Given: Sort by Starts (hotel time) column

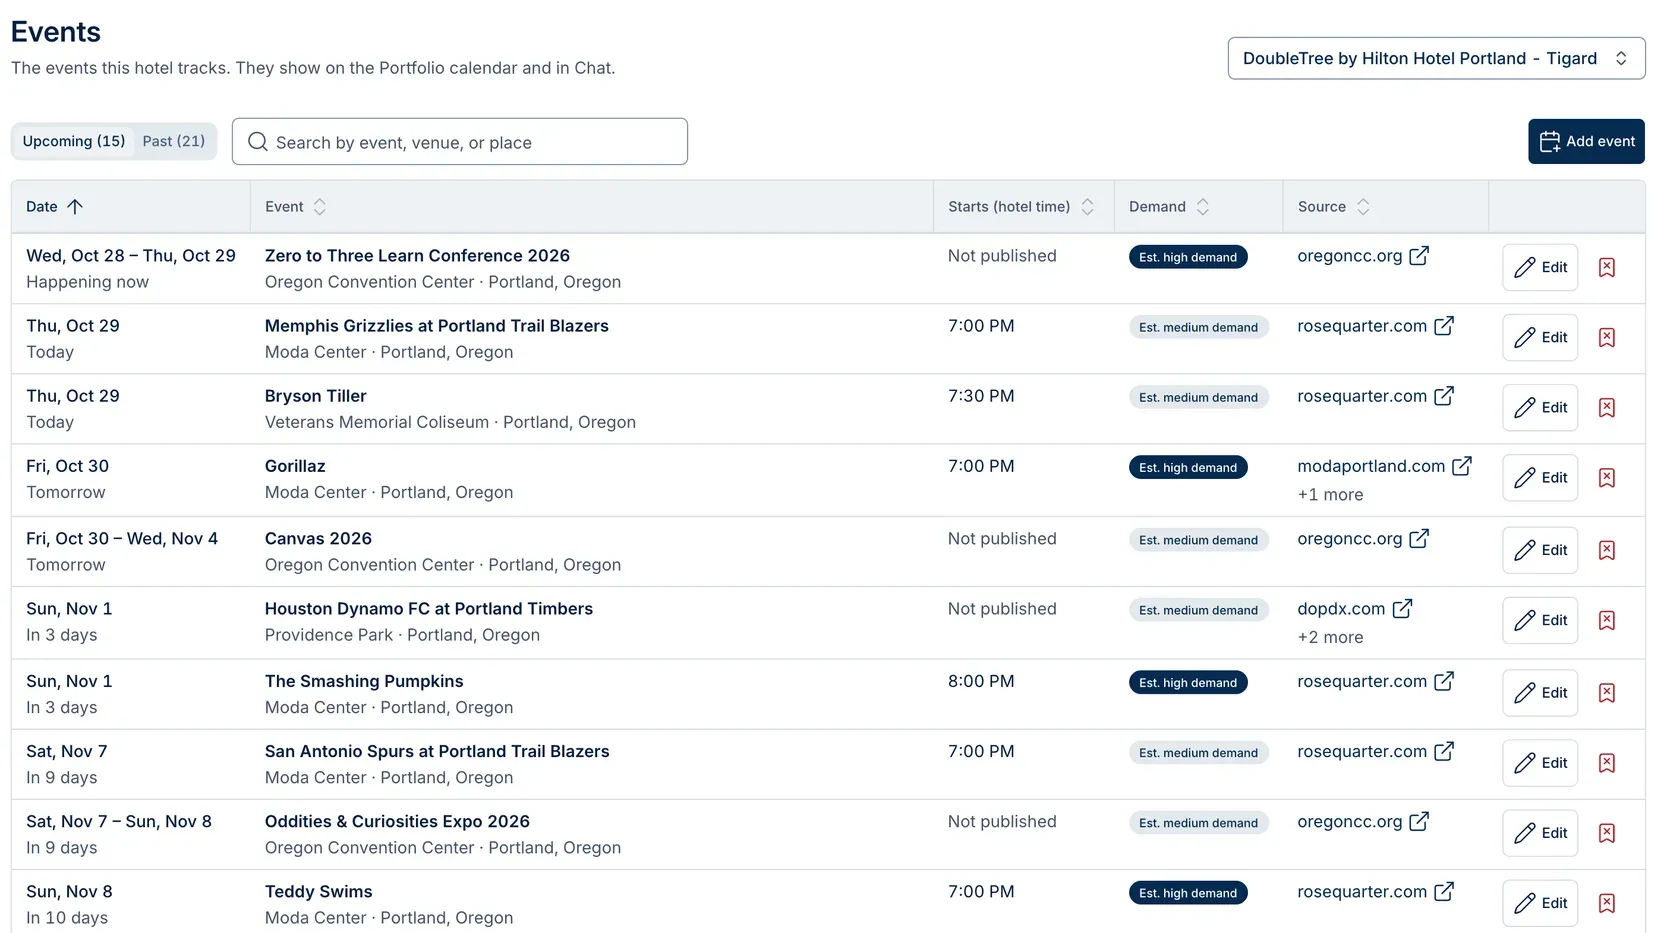Looking at the screenshot, I should point(1021,207).
